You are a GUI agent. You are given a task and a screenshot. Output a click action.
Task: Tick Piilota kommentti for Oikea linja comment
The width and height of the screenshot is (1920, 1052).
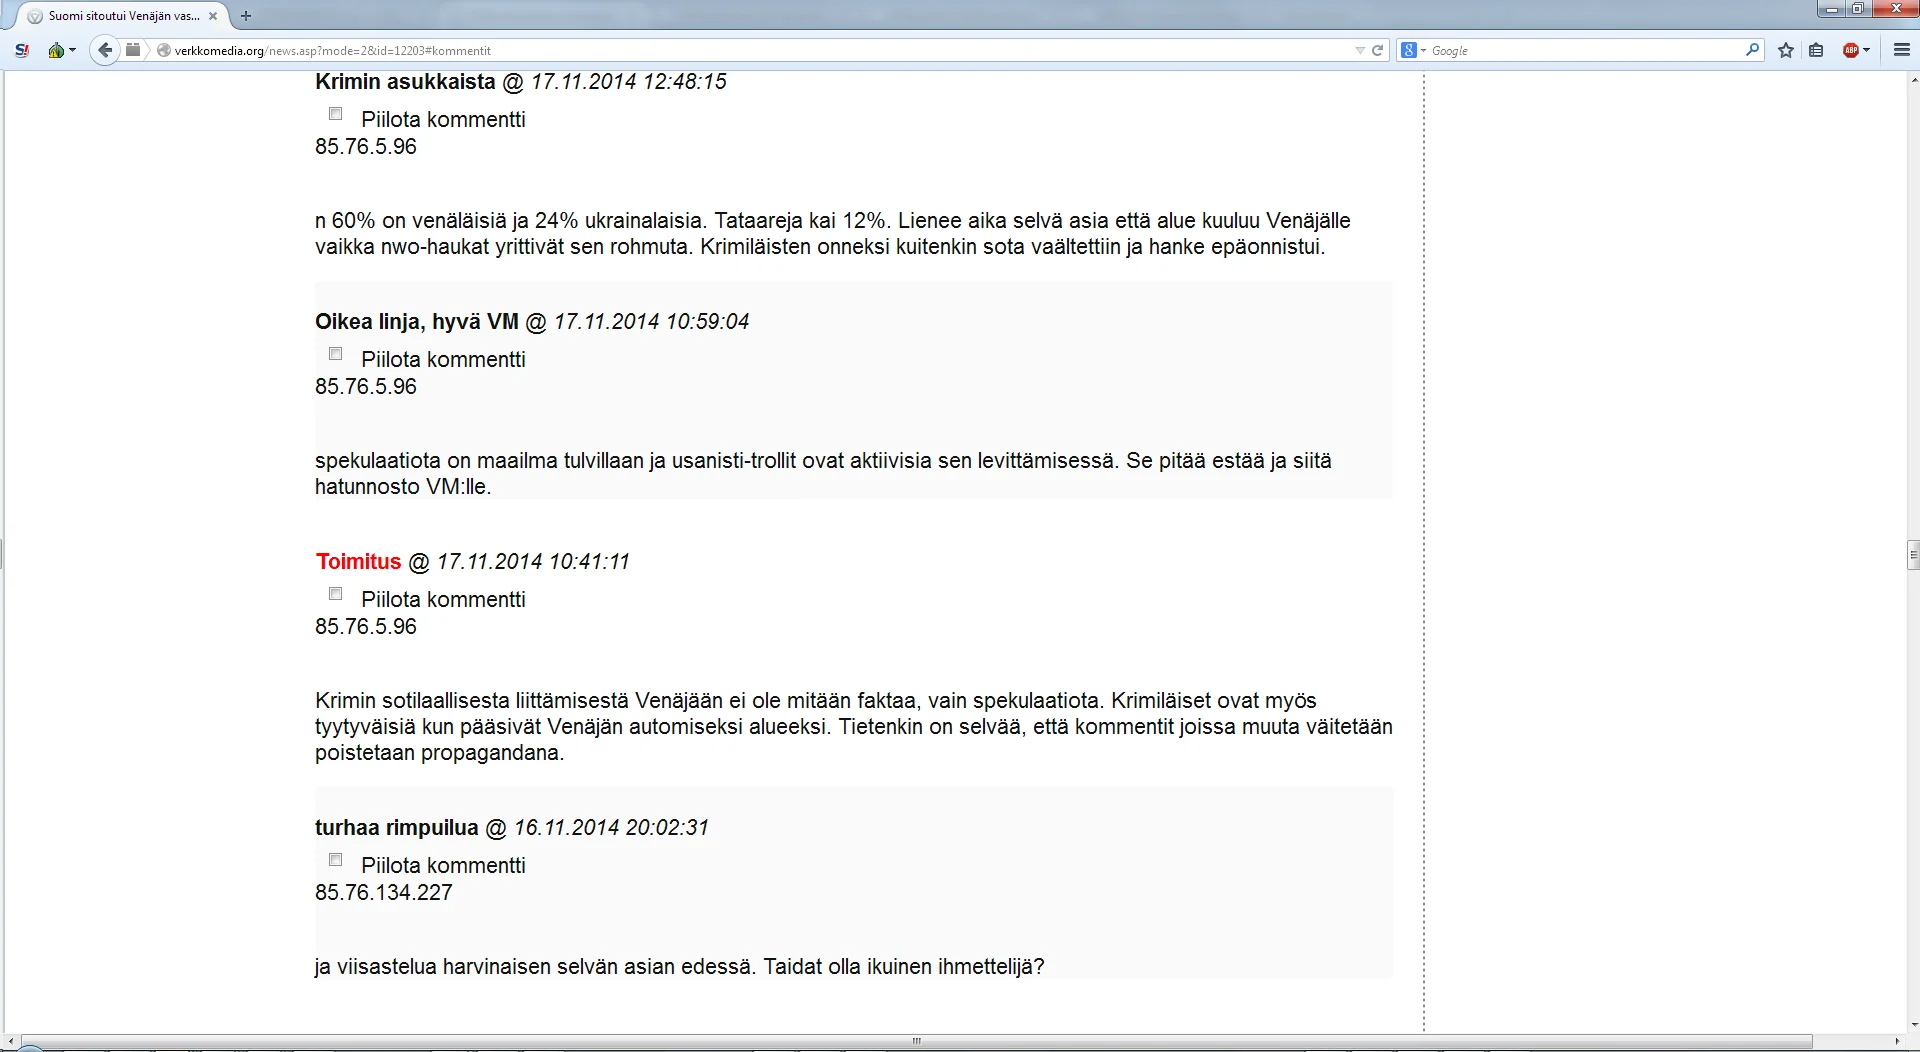click(336, 354)
